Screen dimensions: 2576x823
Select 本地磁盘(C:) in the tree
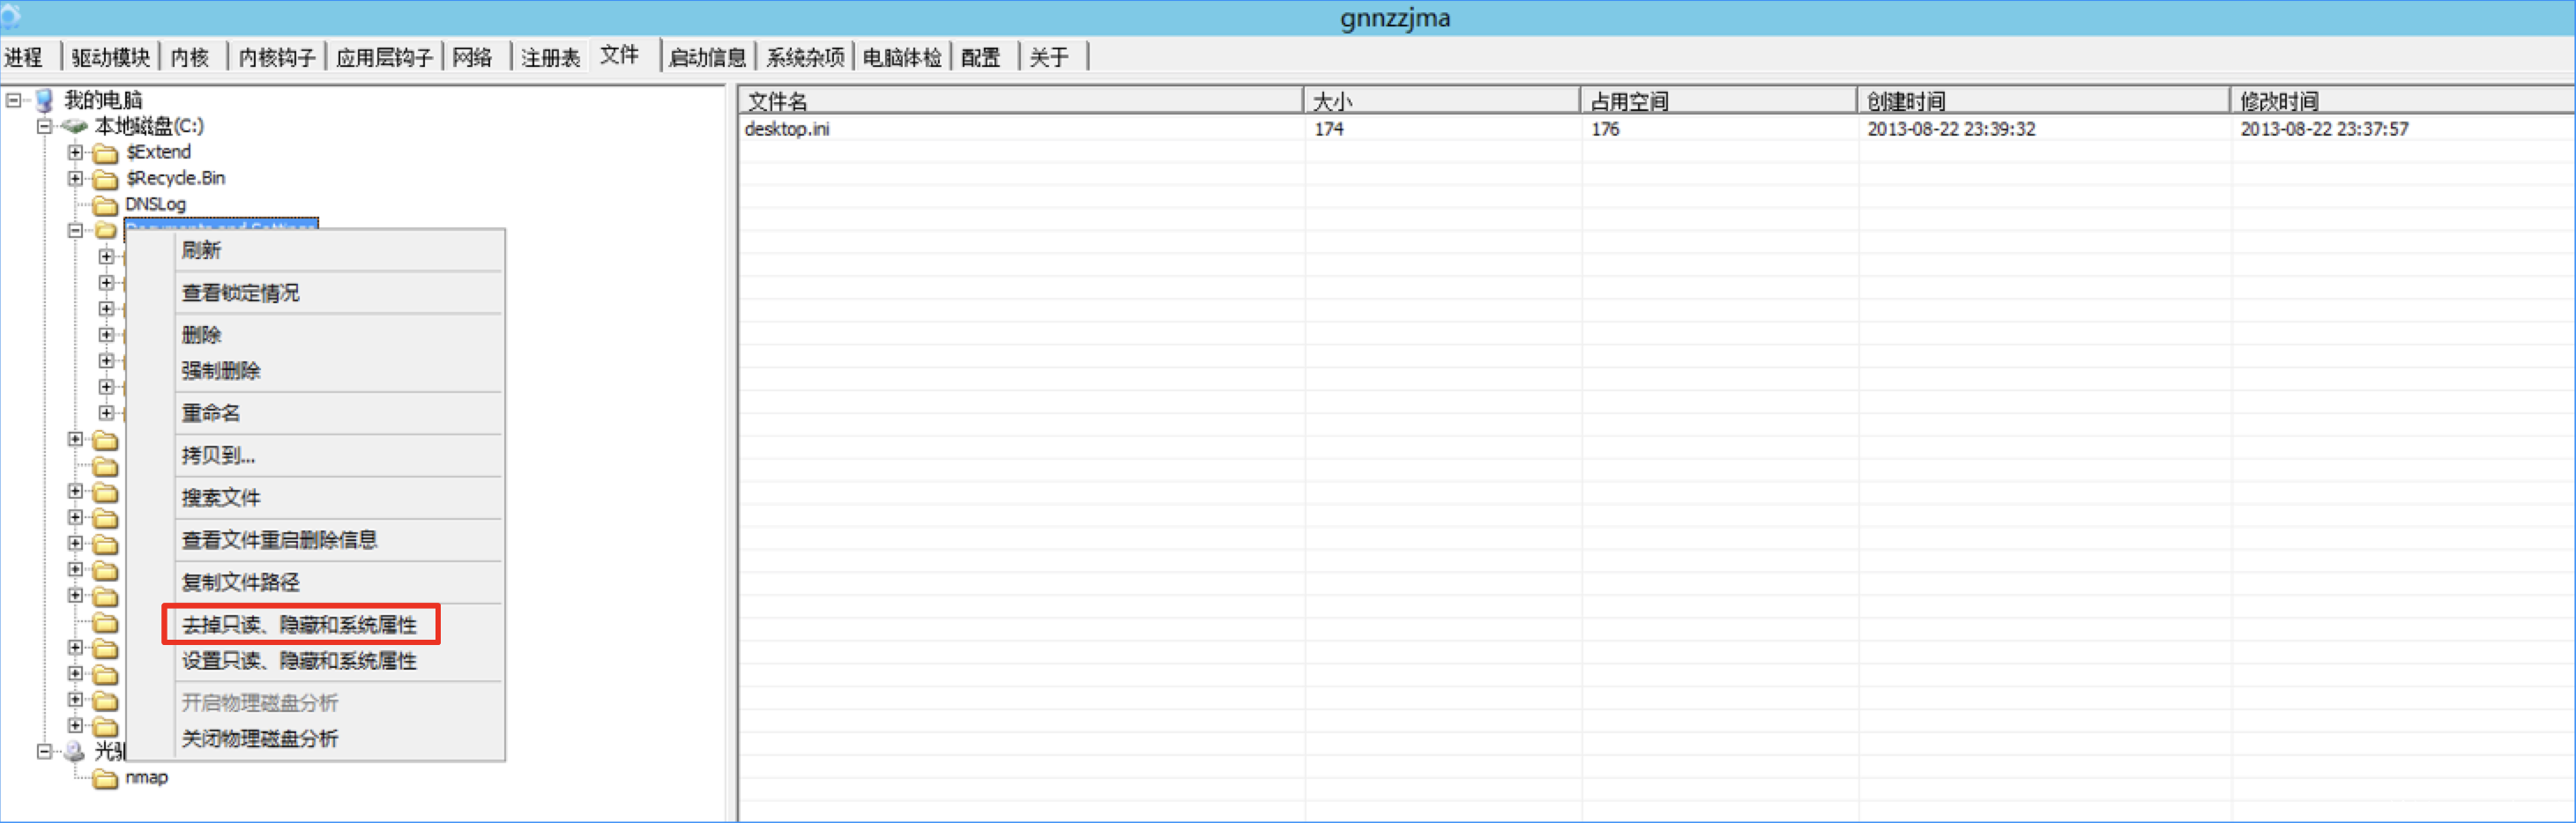coord(149,126)
